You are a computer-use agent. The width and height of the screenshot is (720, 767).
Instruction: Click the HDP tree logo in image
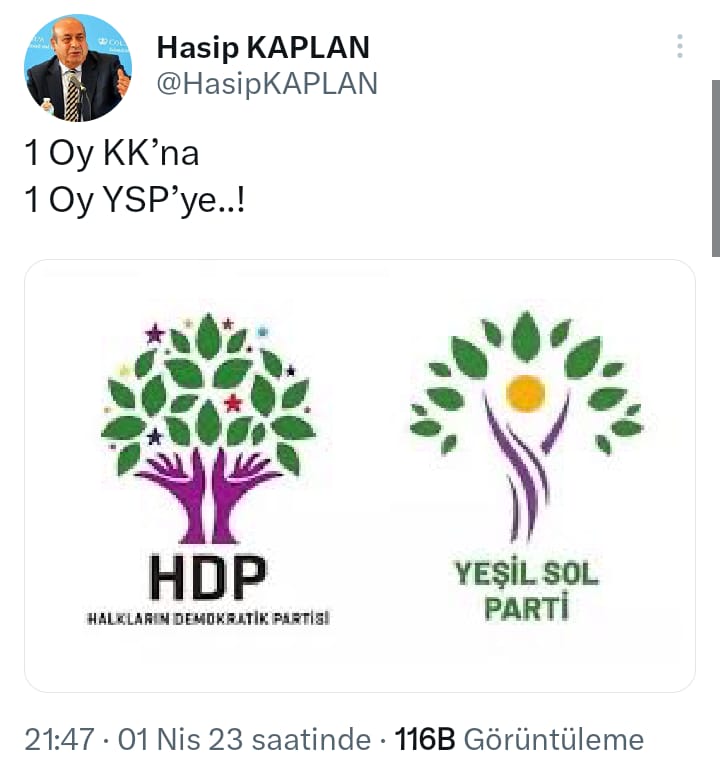click(x=209, y=428)
